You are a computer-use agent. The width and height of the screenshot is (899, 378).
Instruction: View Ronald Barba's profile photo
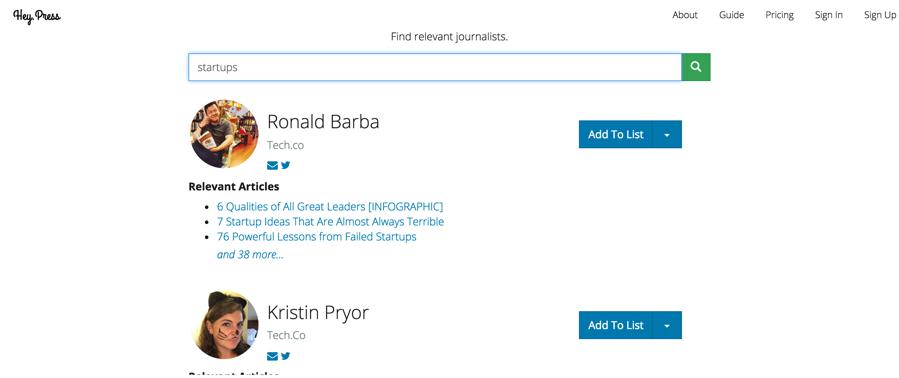[224, 134]
